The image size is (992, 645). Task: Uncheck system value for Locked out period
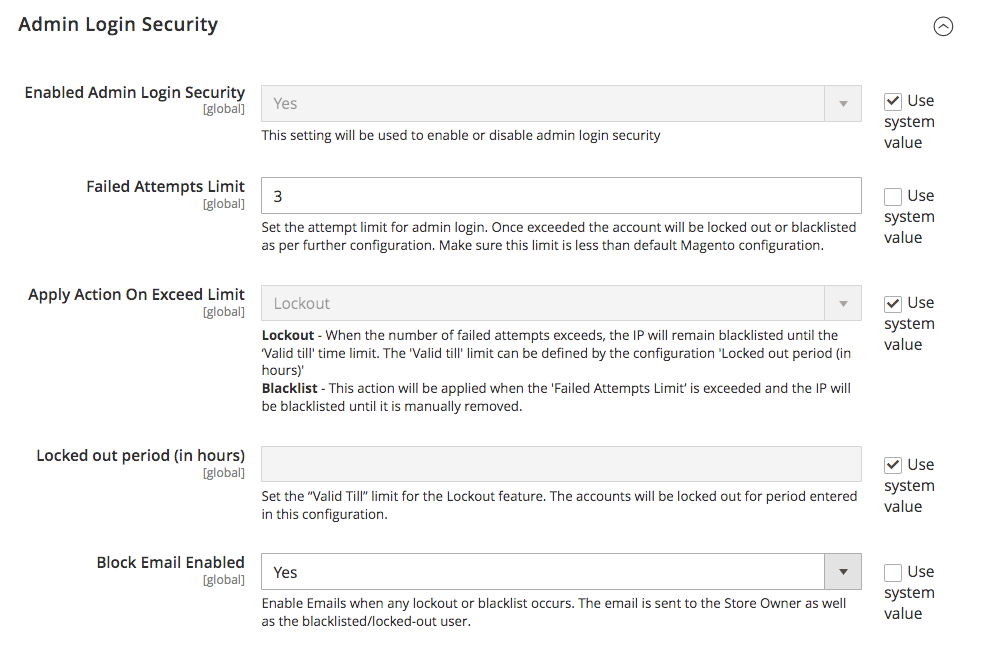pos(893,465)
